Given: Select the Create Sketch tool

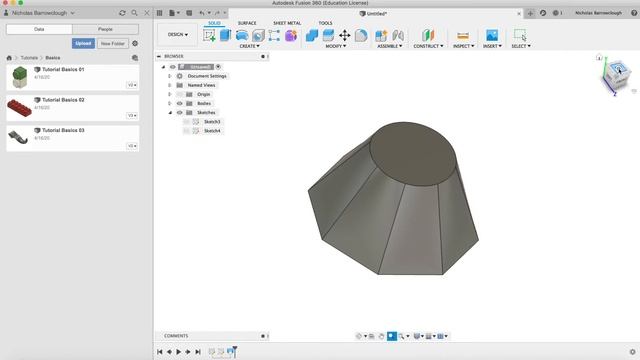Looking at the screenshot, I should coord(209,36).
